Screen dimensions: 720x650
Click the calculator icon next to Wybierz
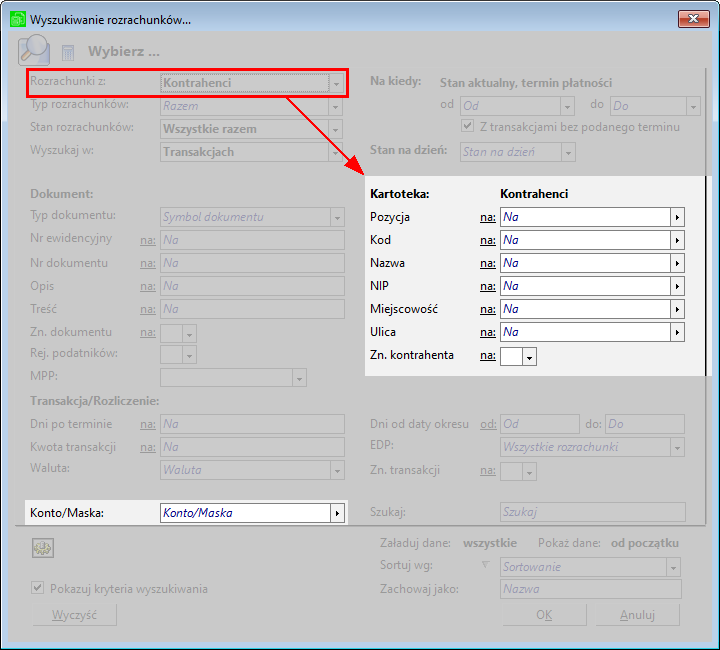[68, 53]
